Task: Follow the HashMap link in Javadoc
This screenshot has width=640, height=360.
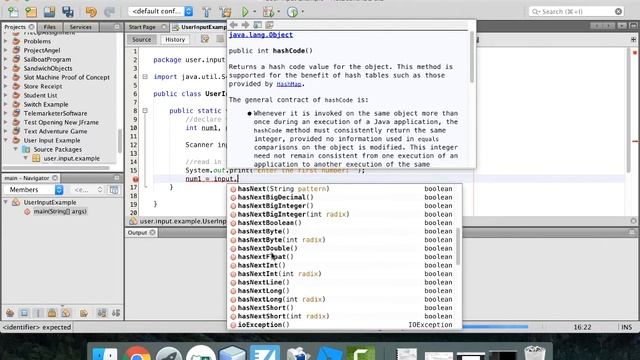Action: tap(289, 84)
